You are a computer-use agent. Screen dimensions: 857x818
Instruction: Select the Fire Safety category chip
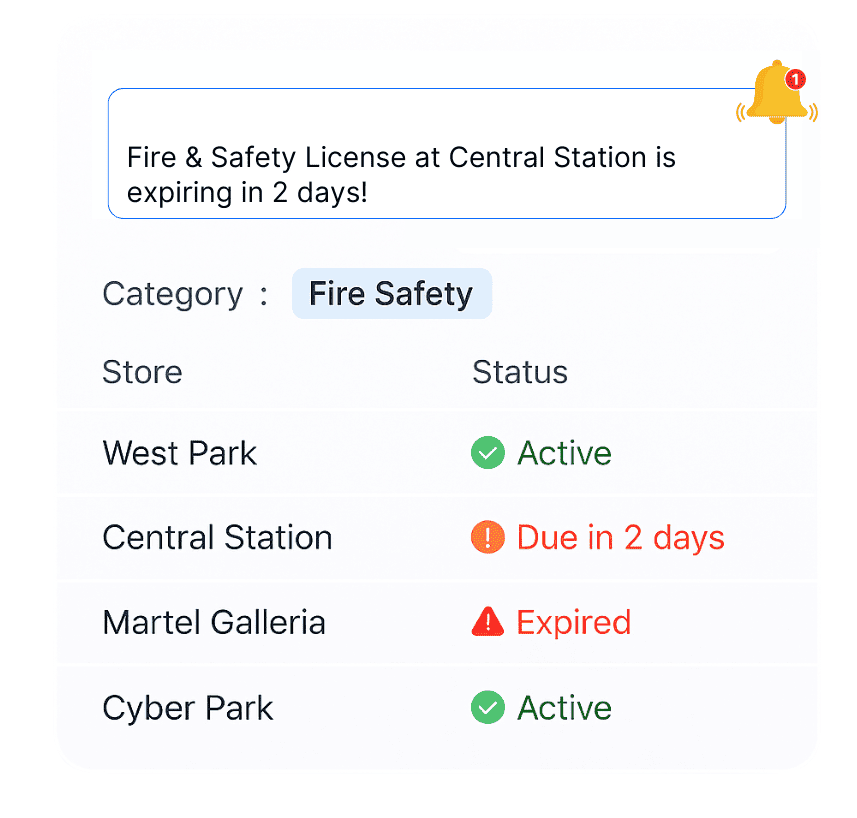[x=392, y=293]
